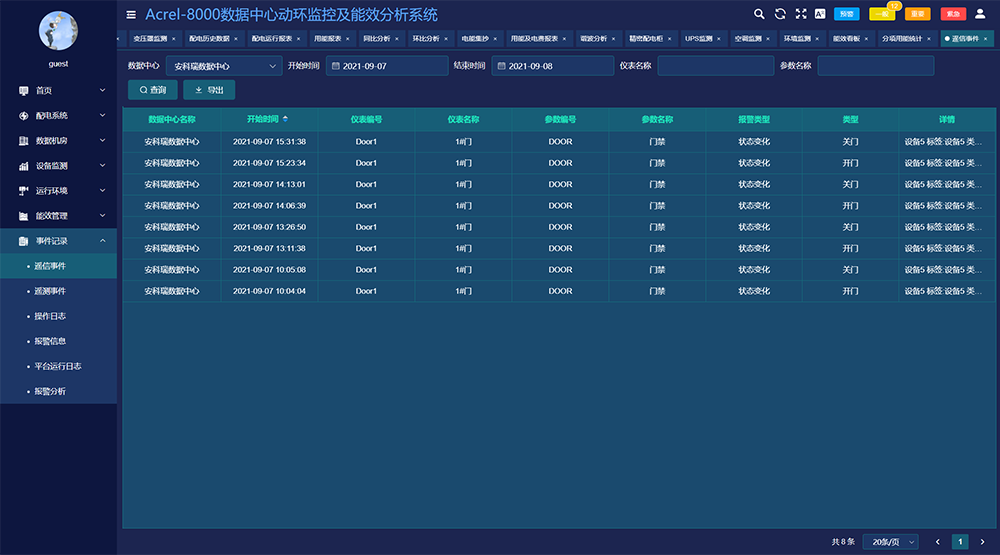Sort table by 开始时间 column arrow
The image size is (1000, 555).
pos(285,118)
